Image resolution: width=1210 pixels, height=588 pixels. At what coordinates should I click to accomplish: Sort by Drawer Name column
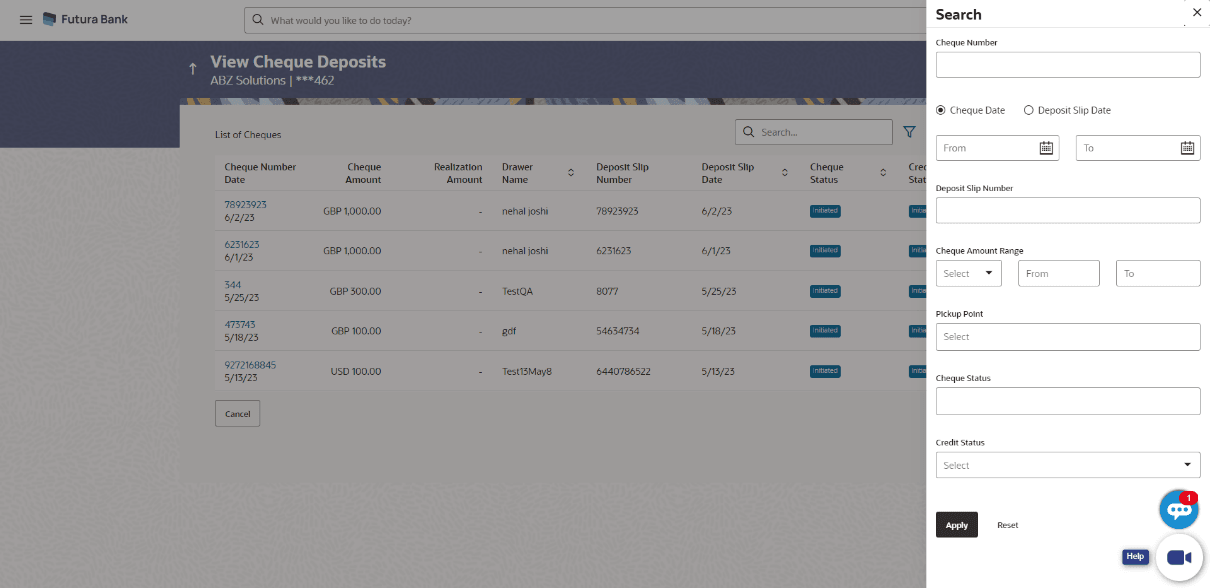(x=571, y=173)
